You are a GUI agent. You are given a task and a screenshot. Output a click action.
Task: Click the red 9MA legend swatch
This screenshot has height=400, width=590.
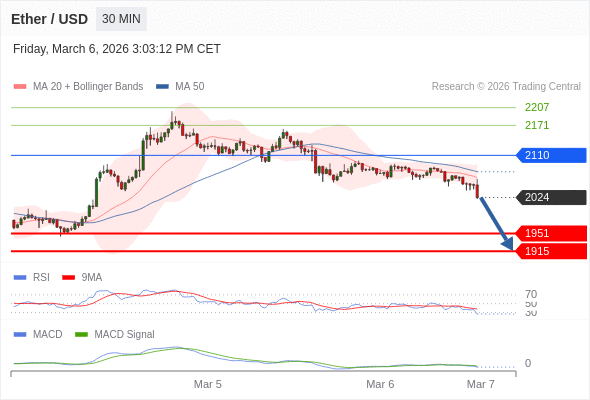[68, 278]
